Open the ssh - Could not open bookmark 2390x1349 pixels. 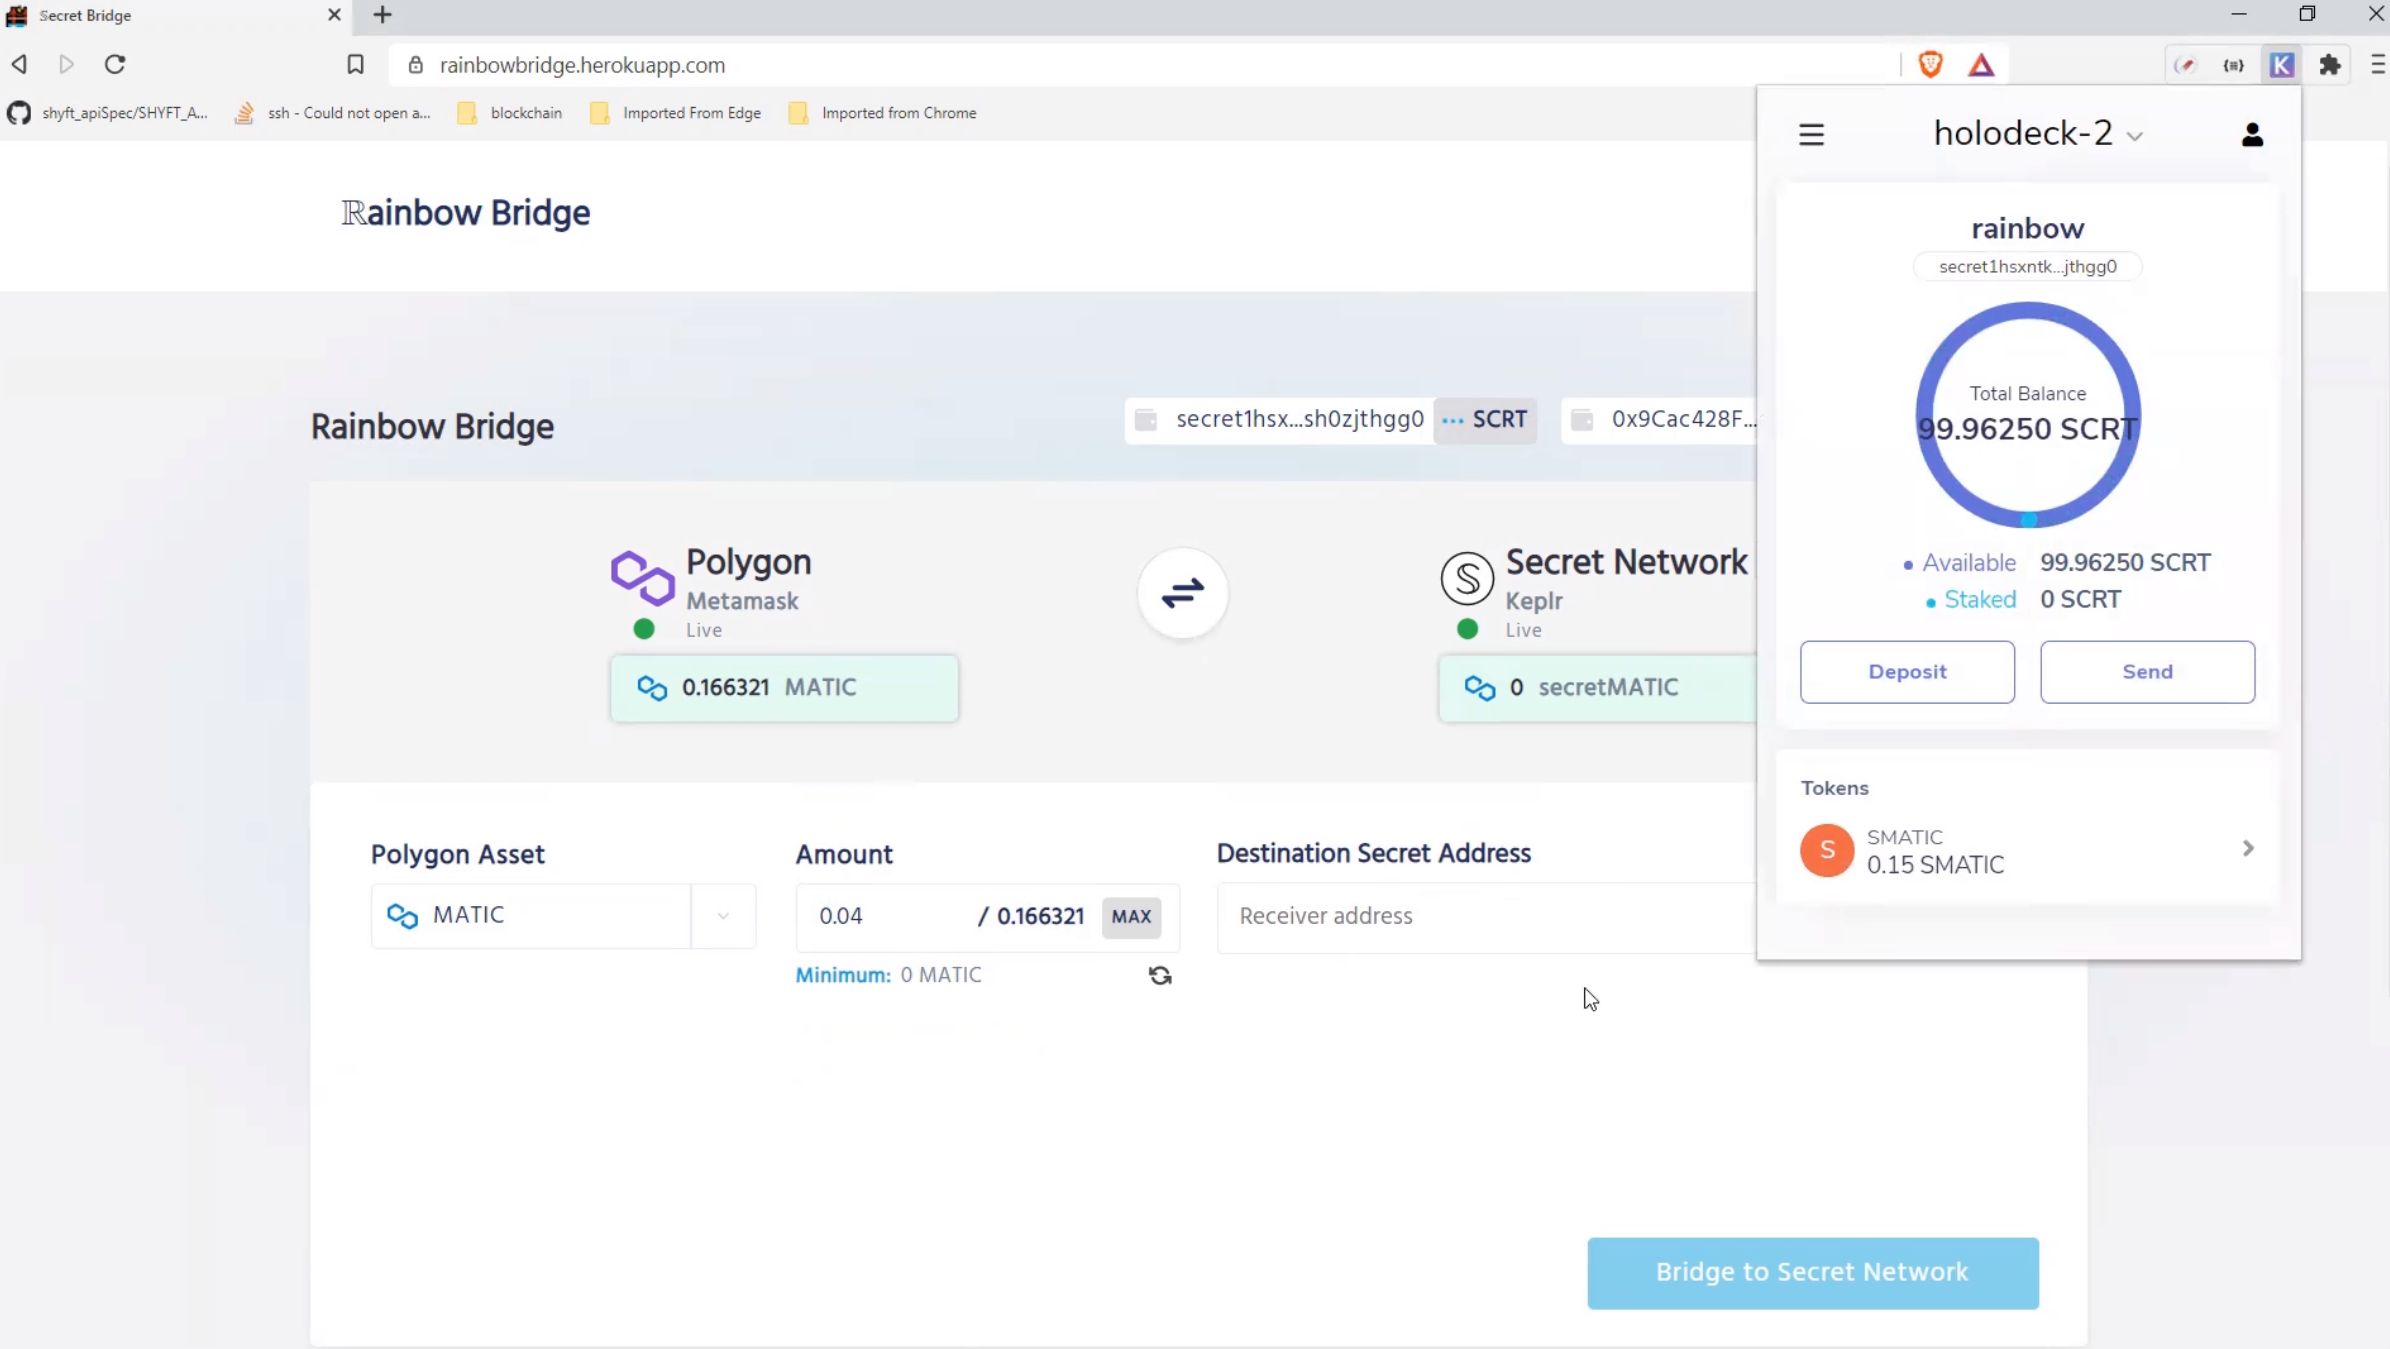[x=332, y=113]
